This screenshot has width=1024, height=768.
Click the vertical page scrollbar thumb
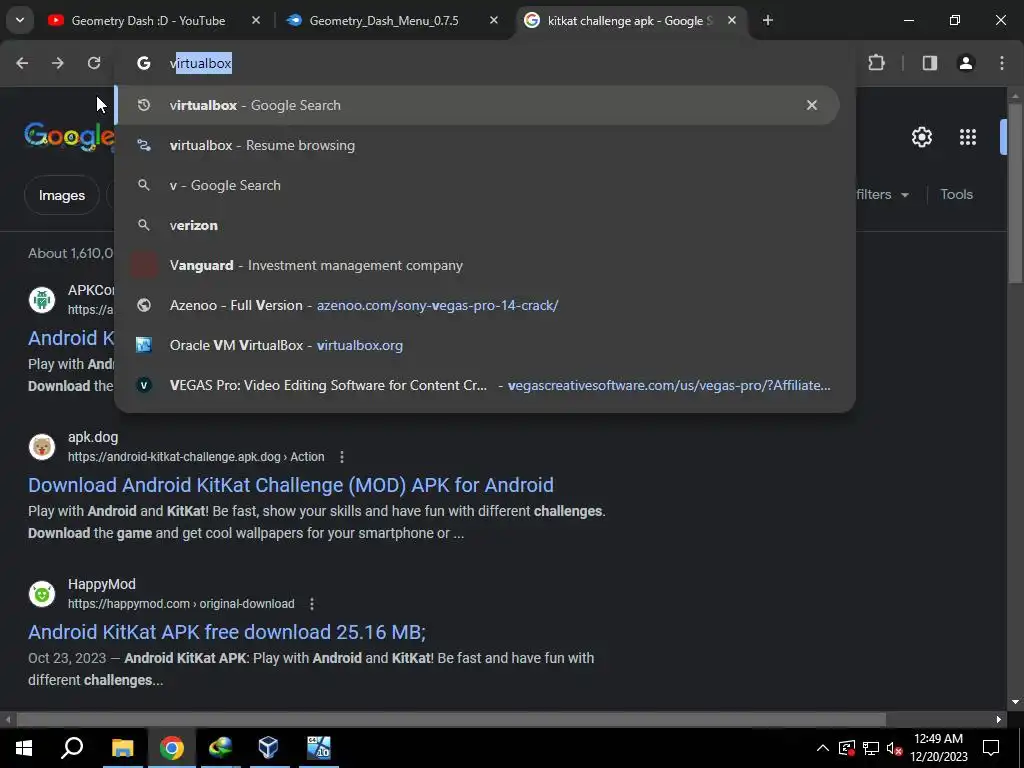[1015, 193]
